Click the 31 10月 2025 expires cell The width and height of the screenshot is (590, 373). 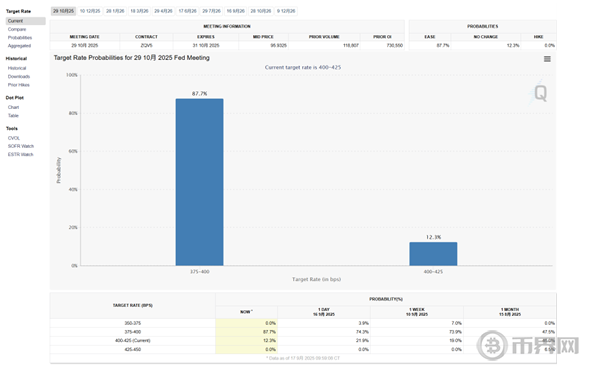tap(206, 45)
